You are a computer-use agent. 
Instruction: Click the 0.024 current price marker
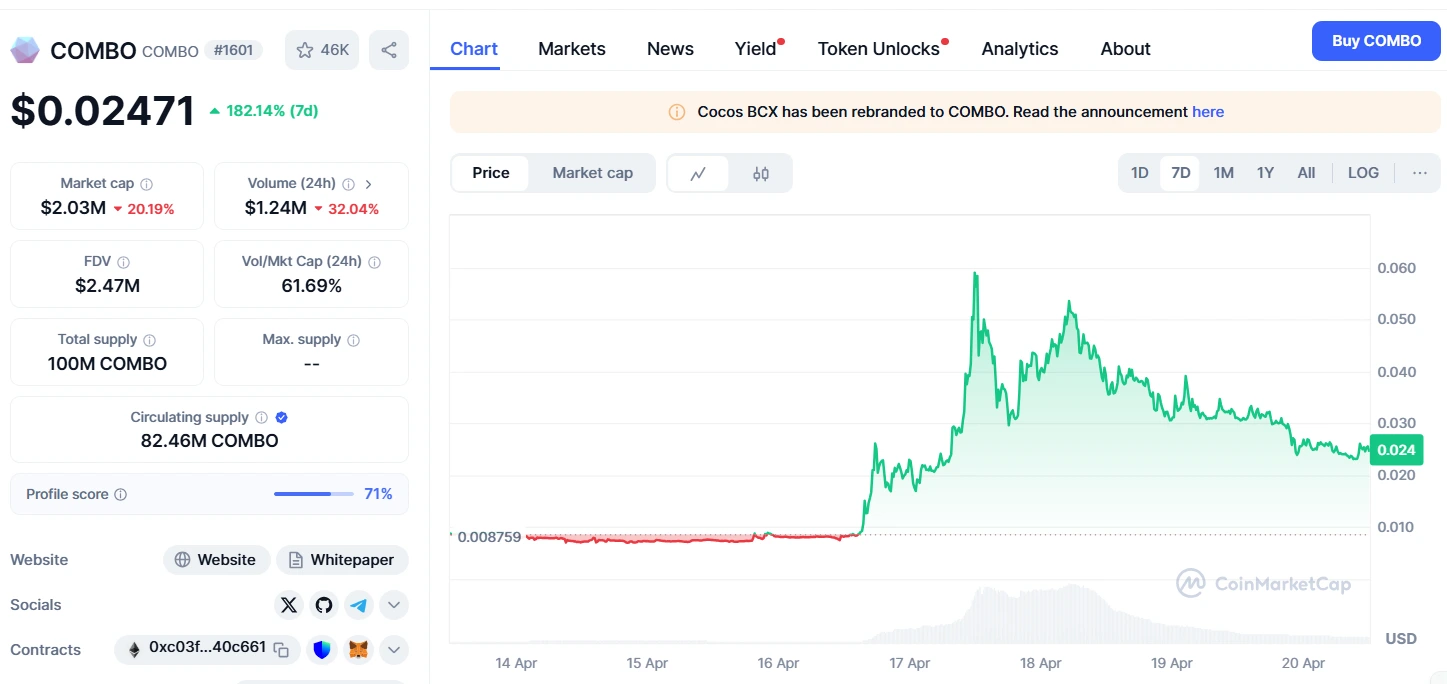click(1396, 450)
